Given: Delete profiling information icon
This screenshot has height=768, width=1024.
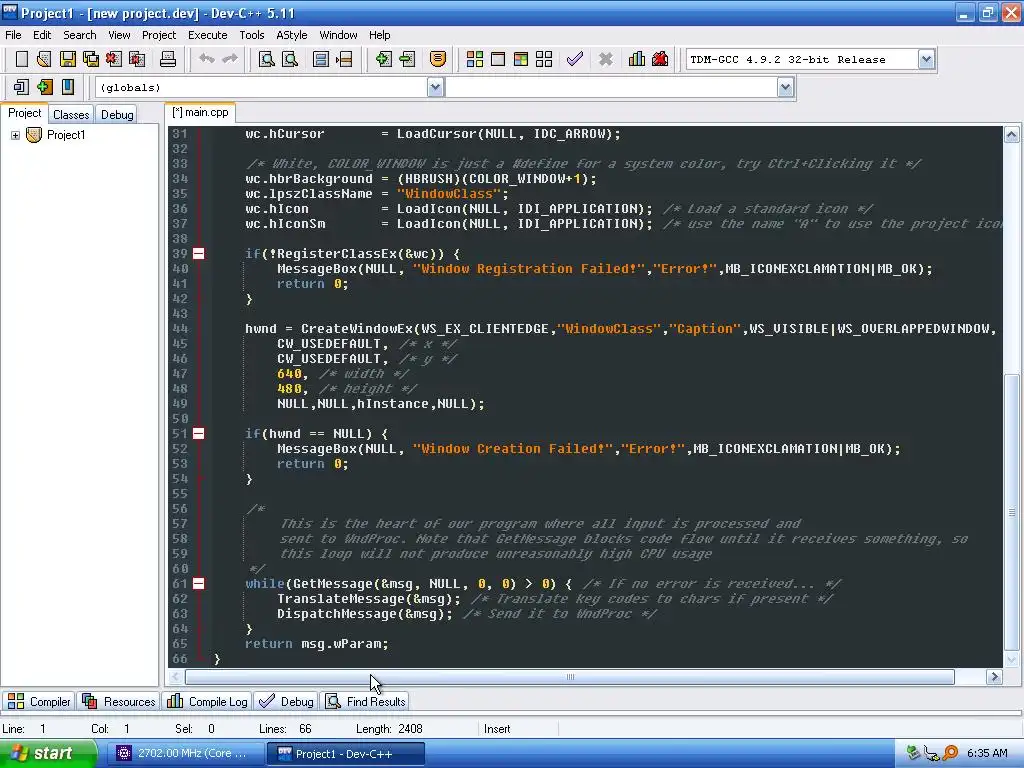Looking at the screenshot, I should 660,59.
